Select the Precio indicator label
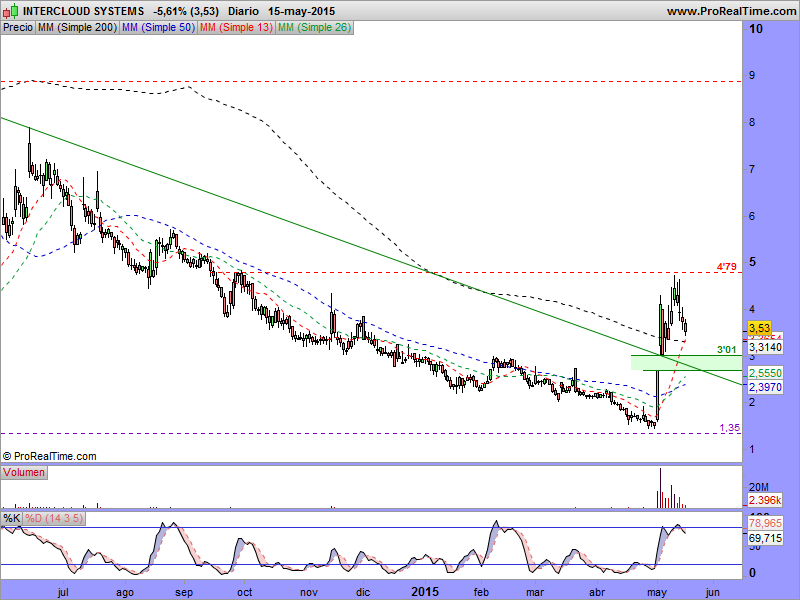Screen dimensions: 800x600 [x=18, y=28]
